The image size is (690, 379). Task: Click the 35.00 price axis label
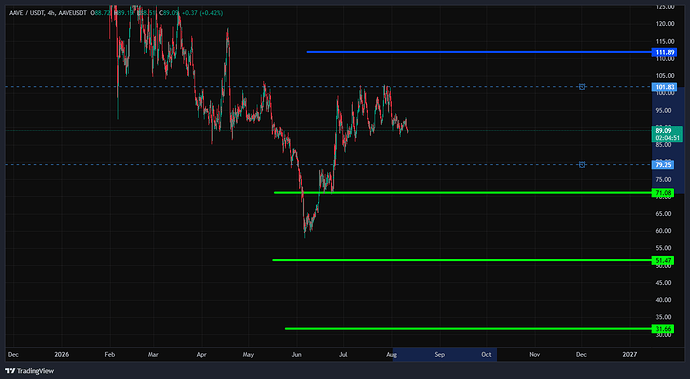[664, 317]
